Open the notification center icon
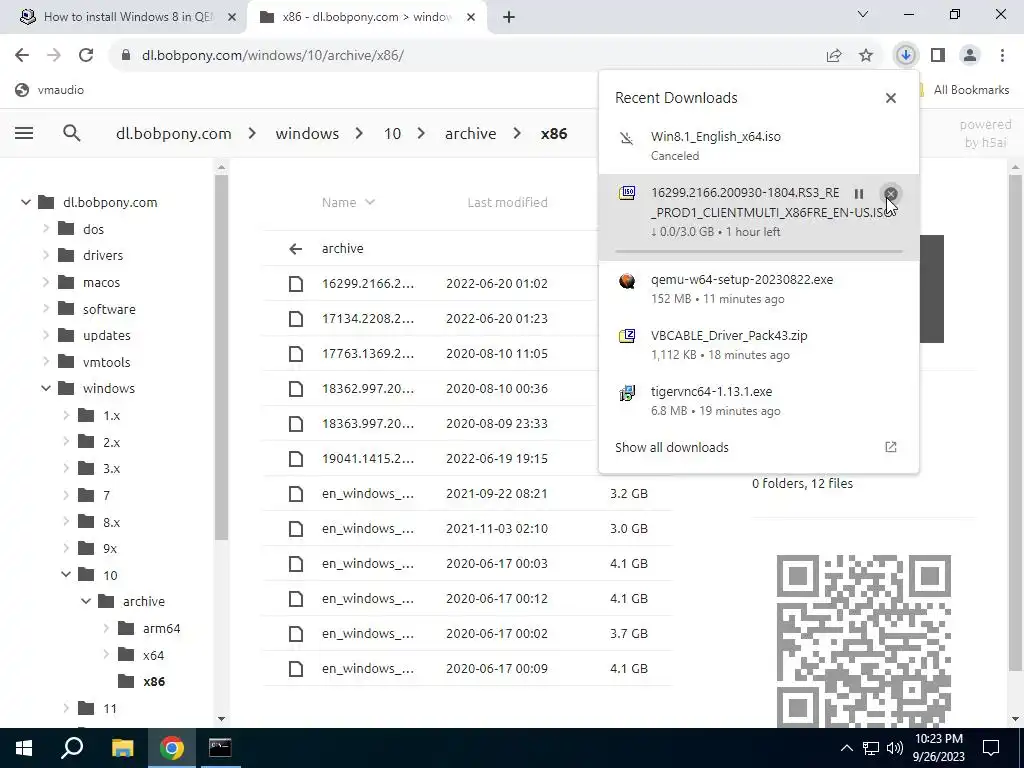1024x768 pixels. click(991, 748)
